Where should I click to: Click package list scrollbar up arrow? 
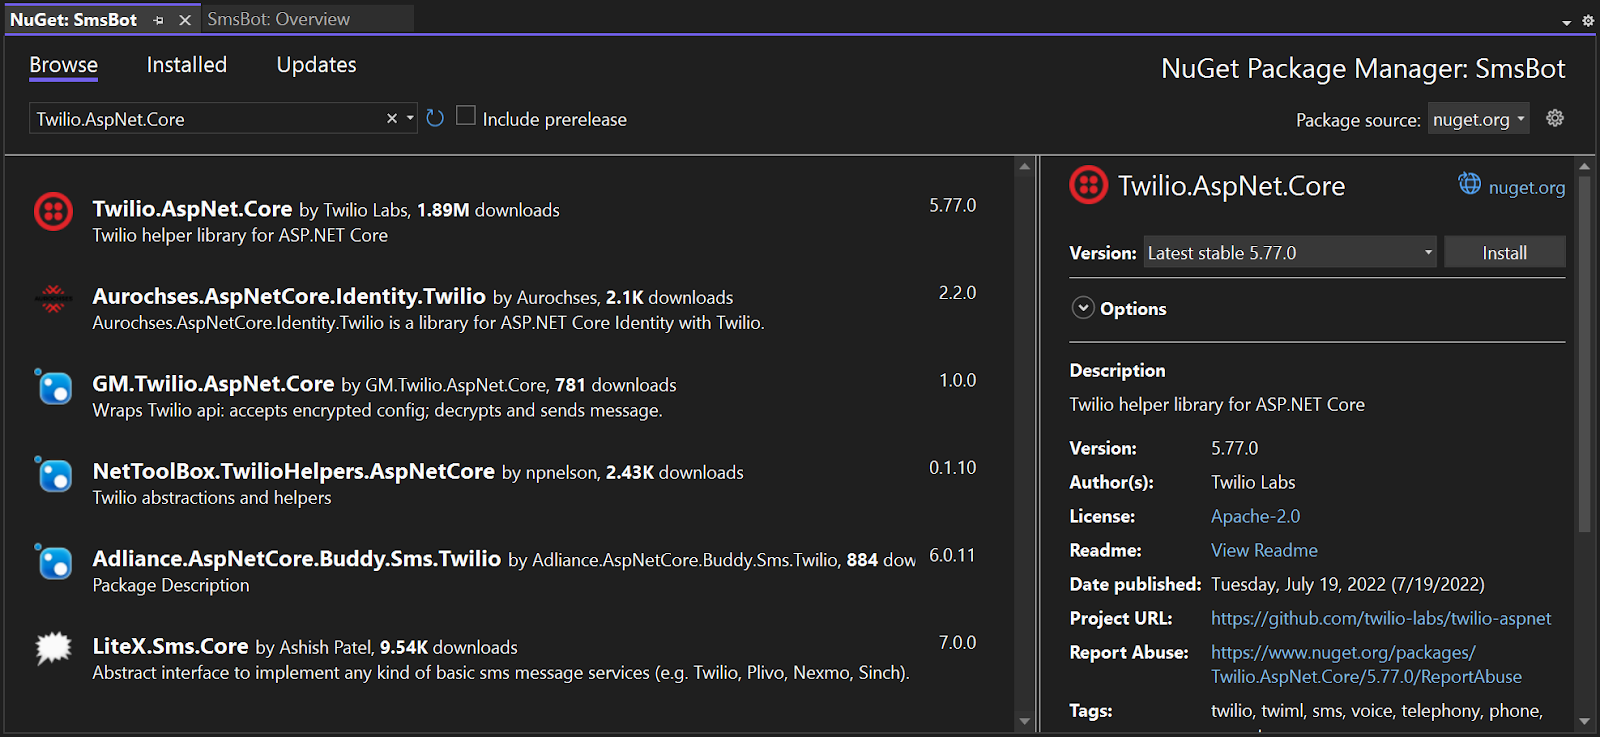tap(1024, 167)
